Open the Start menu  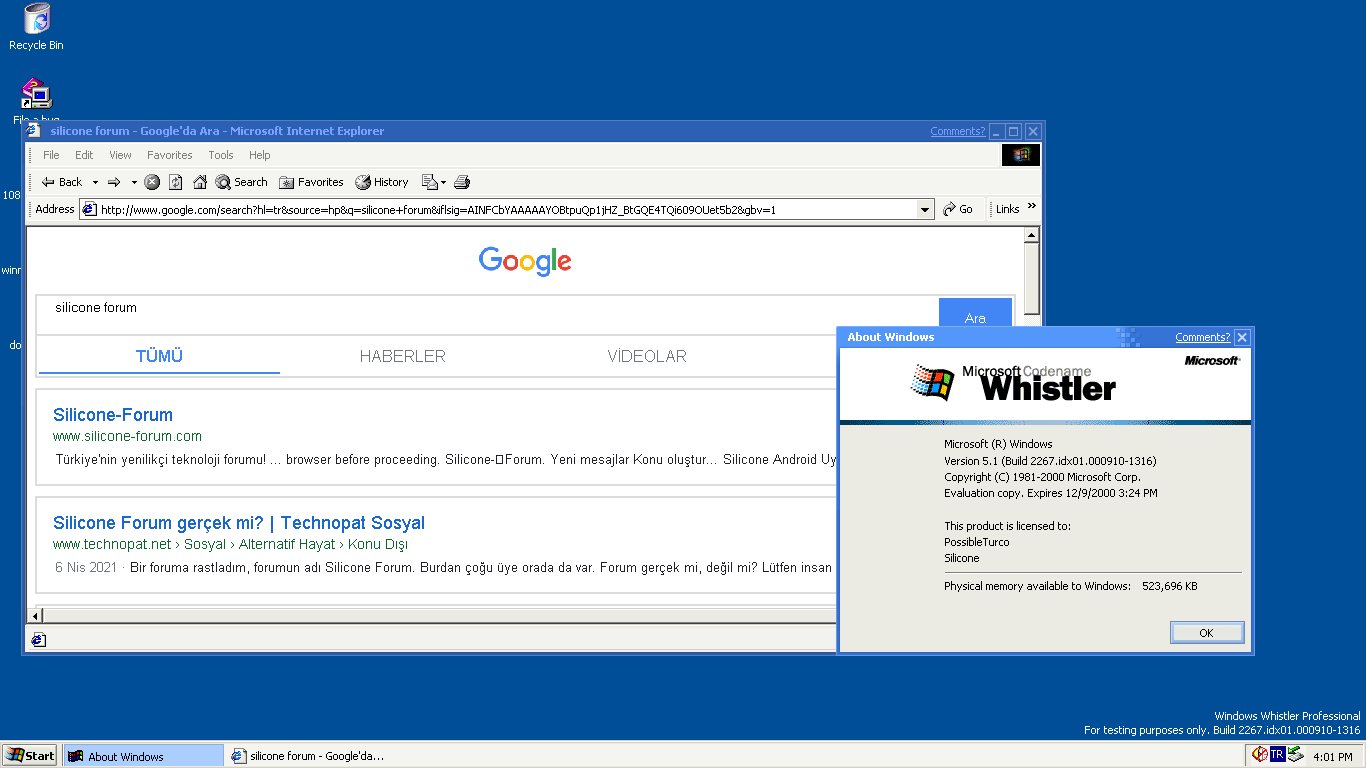[x=30, y=755]
